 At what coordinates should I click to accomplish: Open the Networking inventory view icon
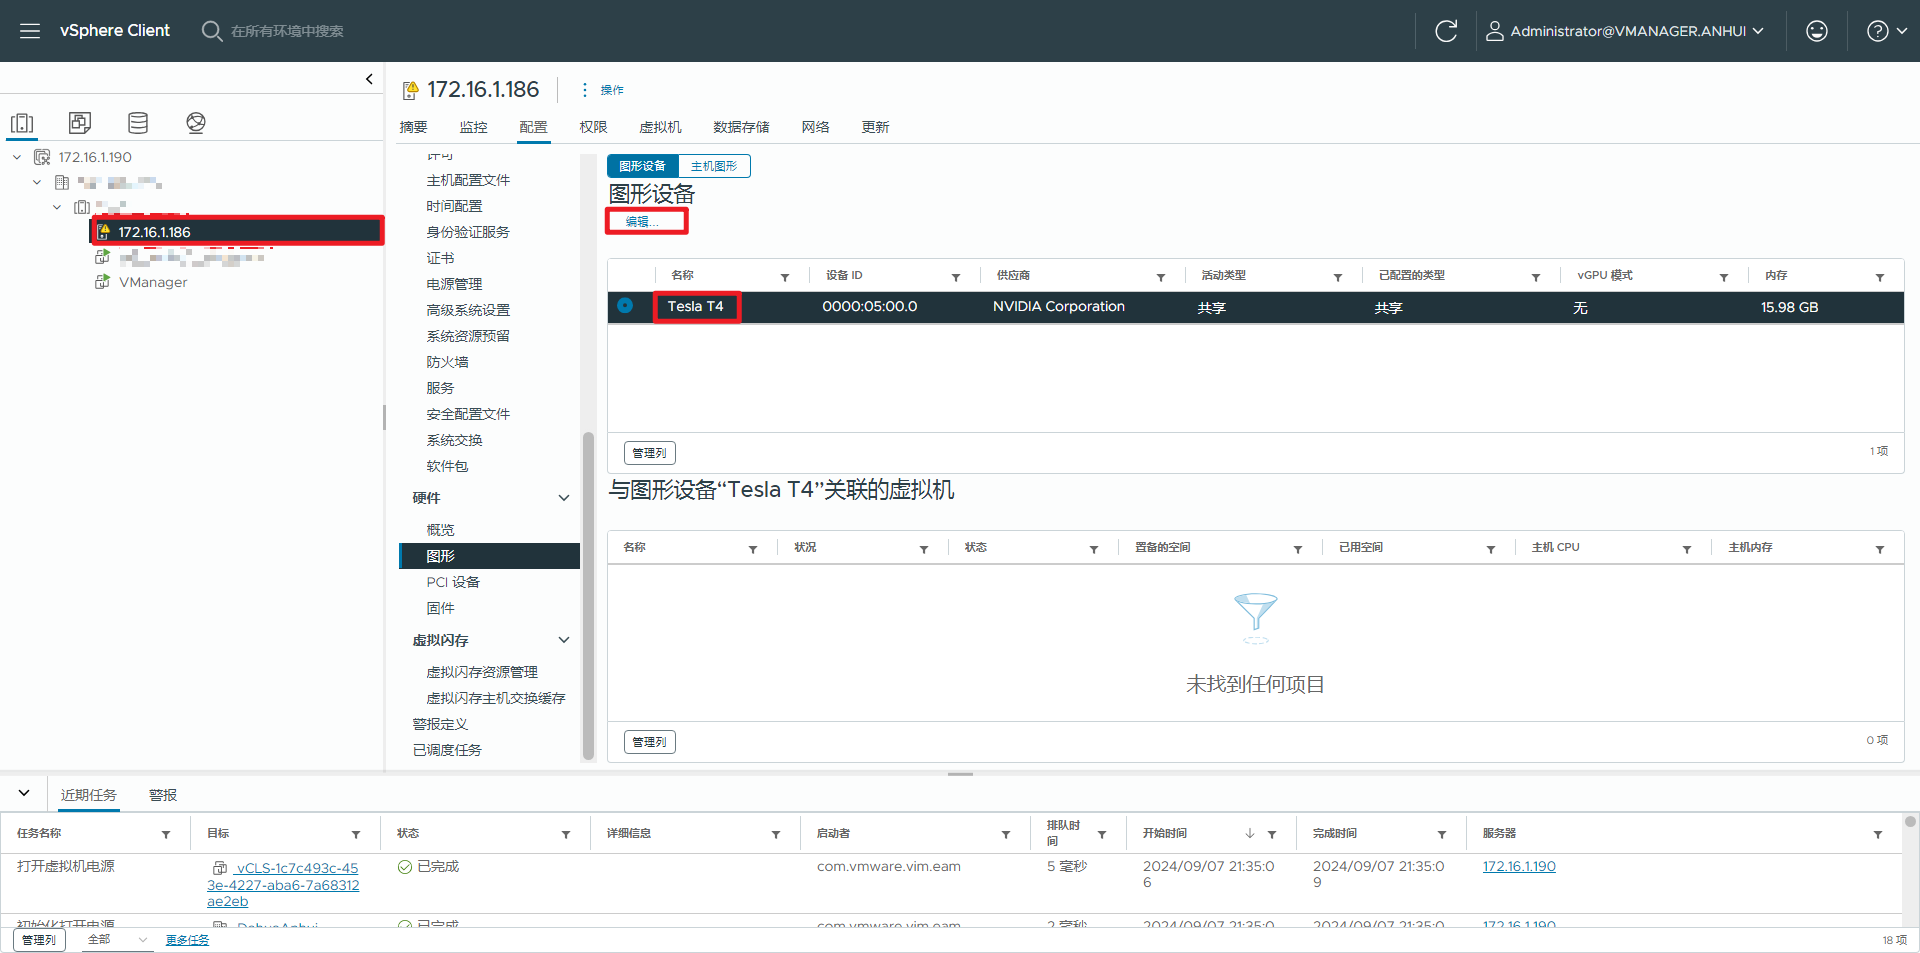pyautogui.click(x=196, y=123)
